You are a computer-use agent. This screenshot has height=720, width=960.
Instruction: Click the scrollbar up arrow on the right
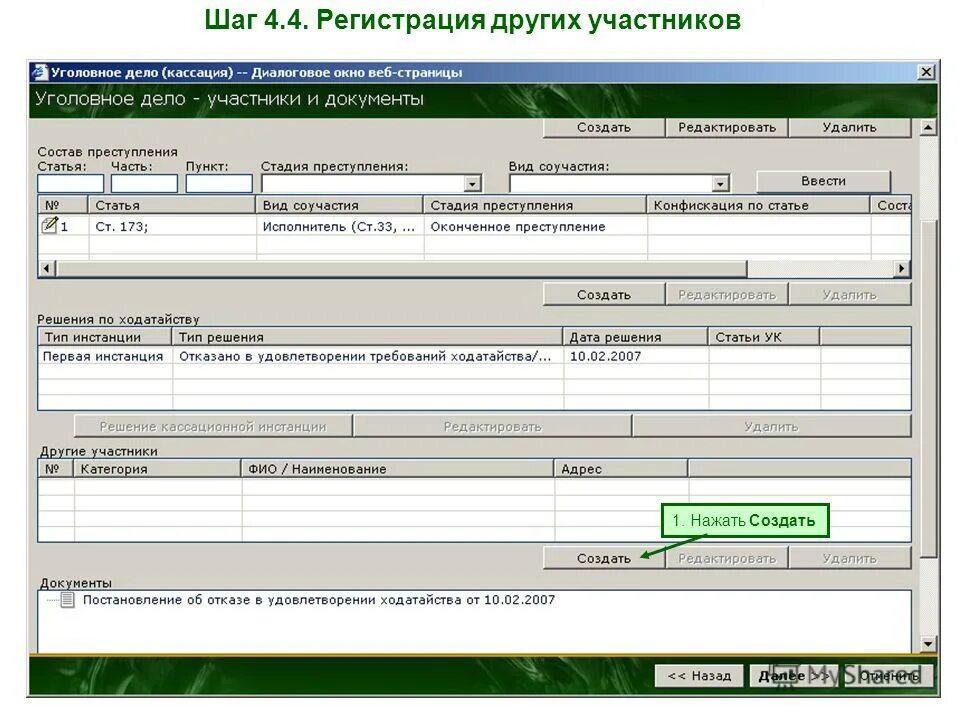[930, 127]
